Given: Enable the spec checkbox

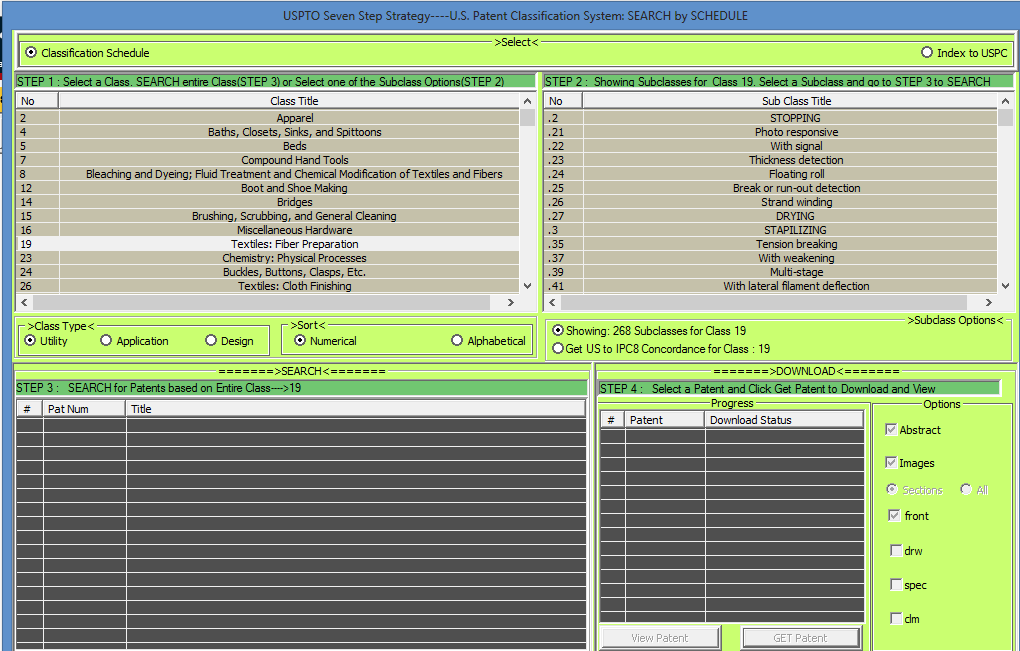Looking at the screenshot, I should 896,584.
